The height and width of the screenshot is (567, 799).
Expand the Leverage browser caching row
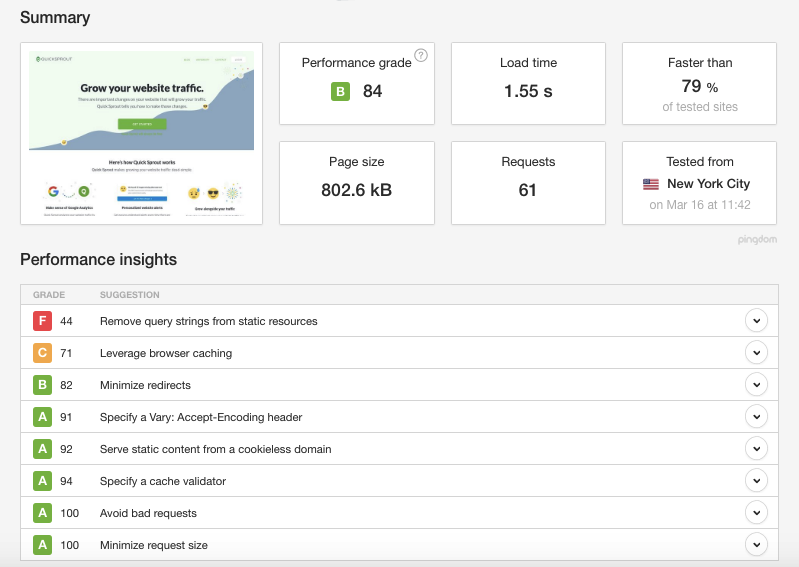tap(756, 353)
